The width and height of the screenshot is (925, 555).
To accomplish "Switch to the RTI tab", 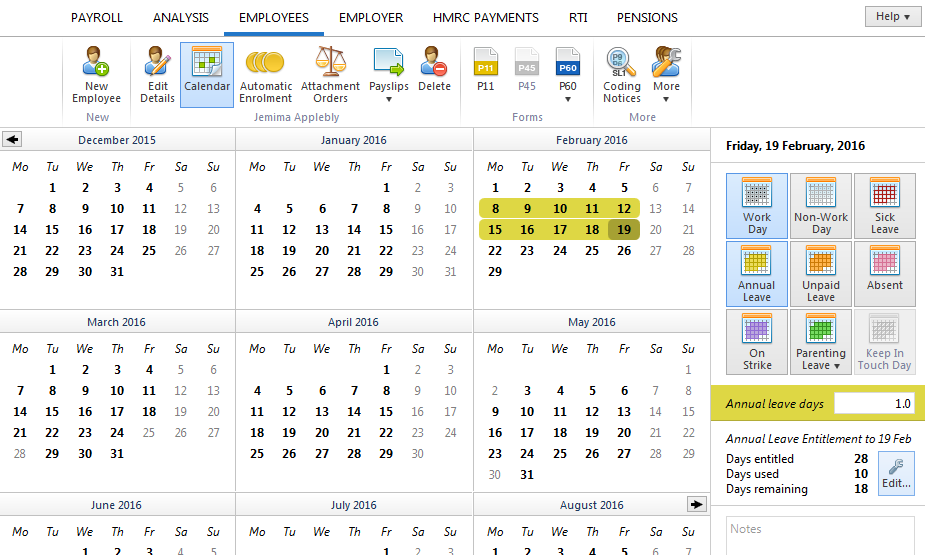I will 578,18.
